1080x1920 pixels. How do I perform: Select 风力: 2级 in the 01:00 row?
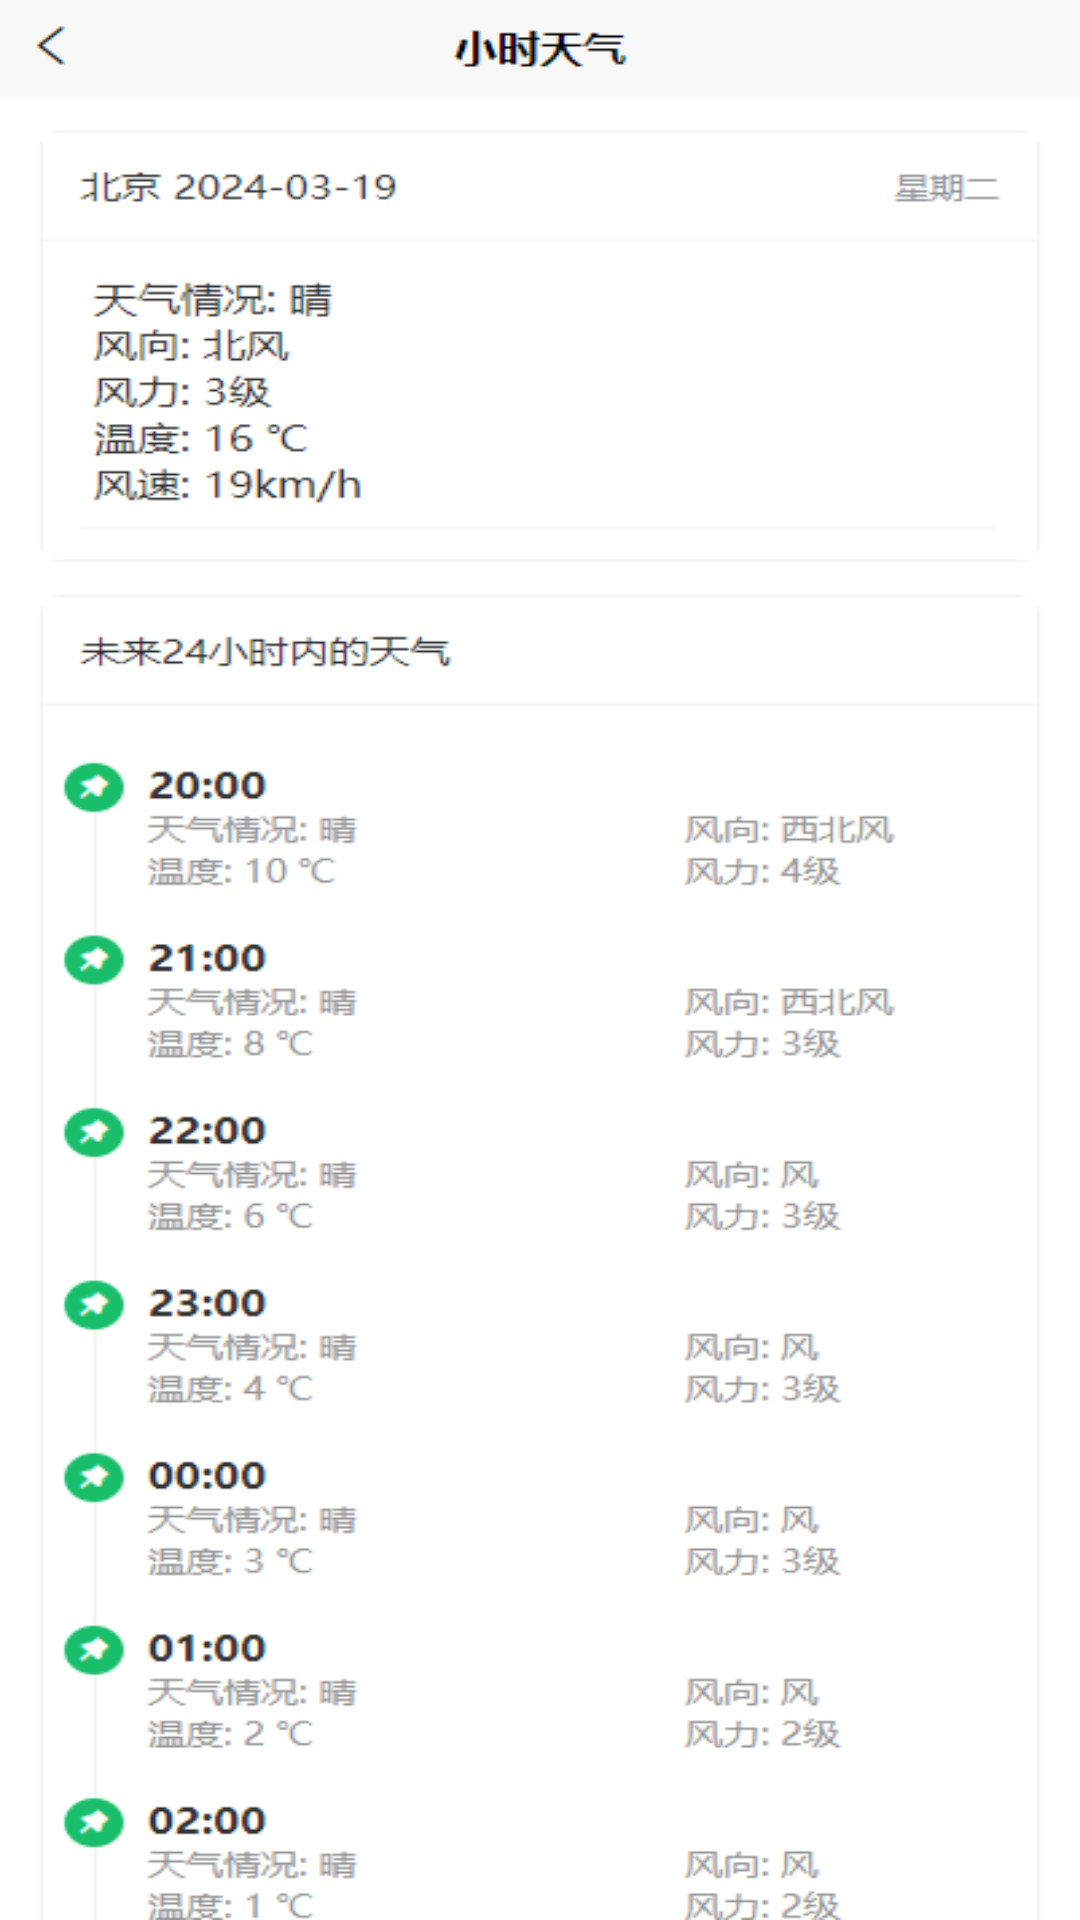pos(762,1734)
